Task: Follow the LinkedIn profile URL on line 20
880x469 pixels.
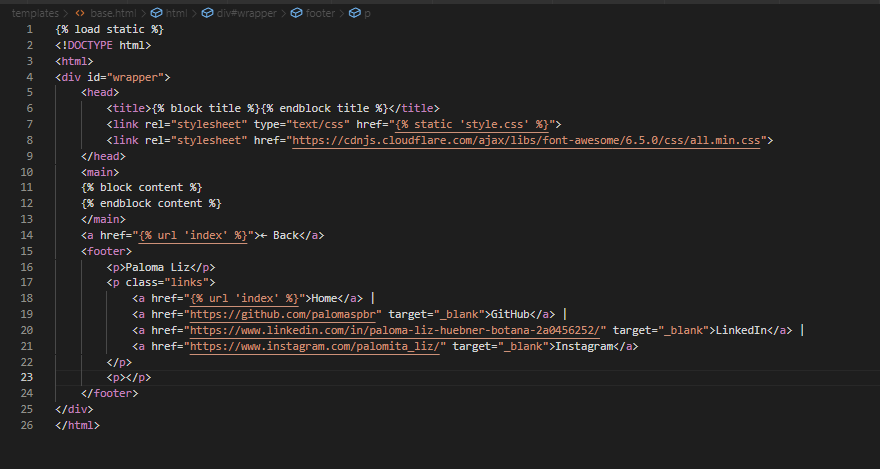Action: pos(397,330)
